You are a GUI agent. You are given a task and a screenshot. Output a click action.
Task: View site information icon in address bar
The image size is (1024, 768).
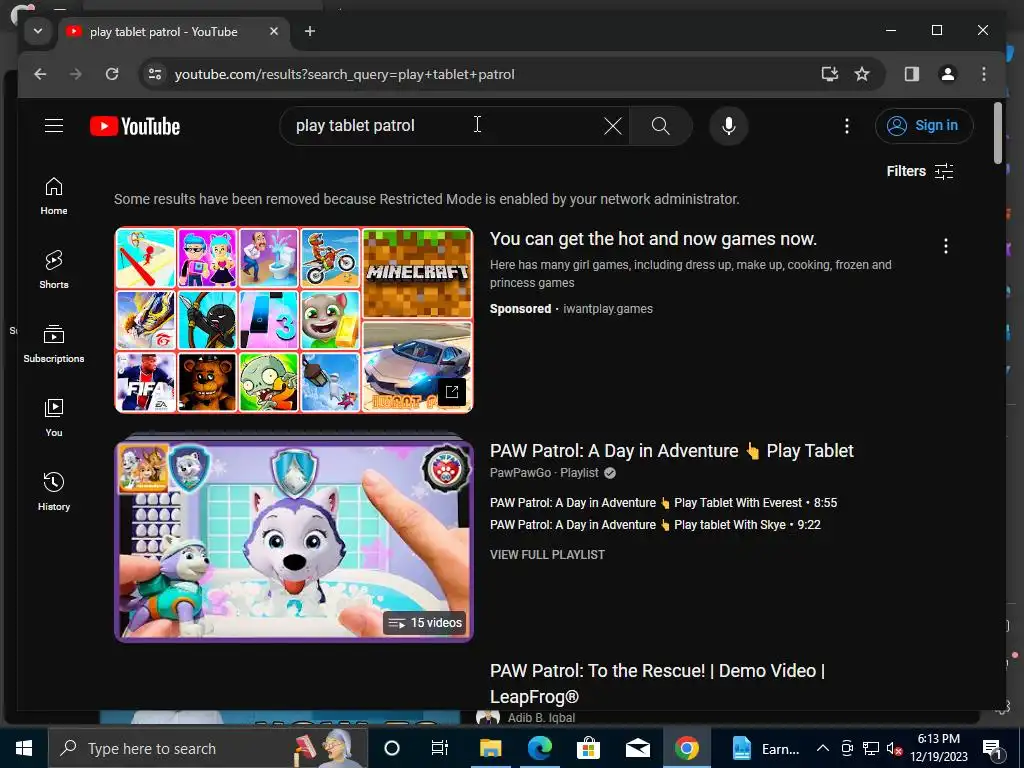point(155,74)
